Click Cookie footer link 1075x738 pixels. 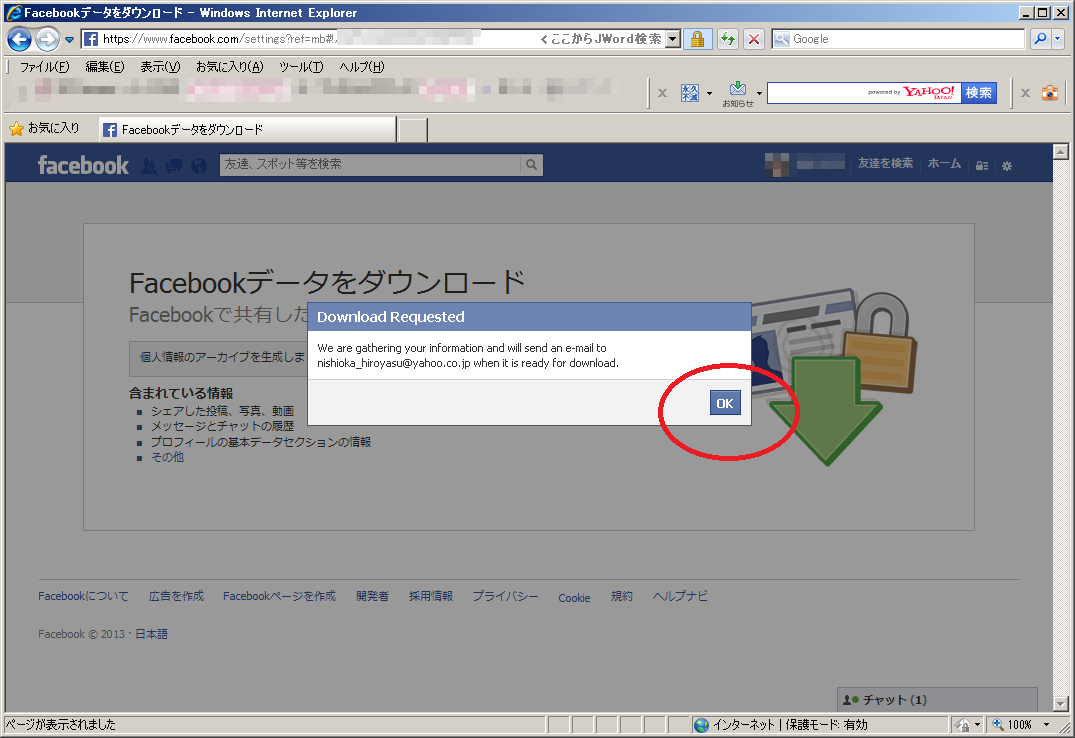coord(574,597)
